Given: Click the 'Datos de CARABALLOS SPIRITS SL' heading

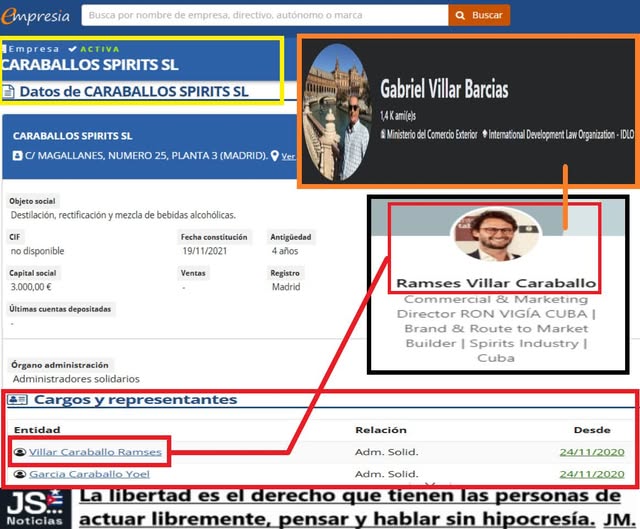Looking at the screenshot, I should 134,91.
